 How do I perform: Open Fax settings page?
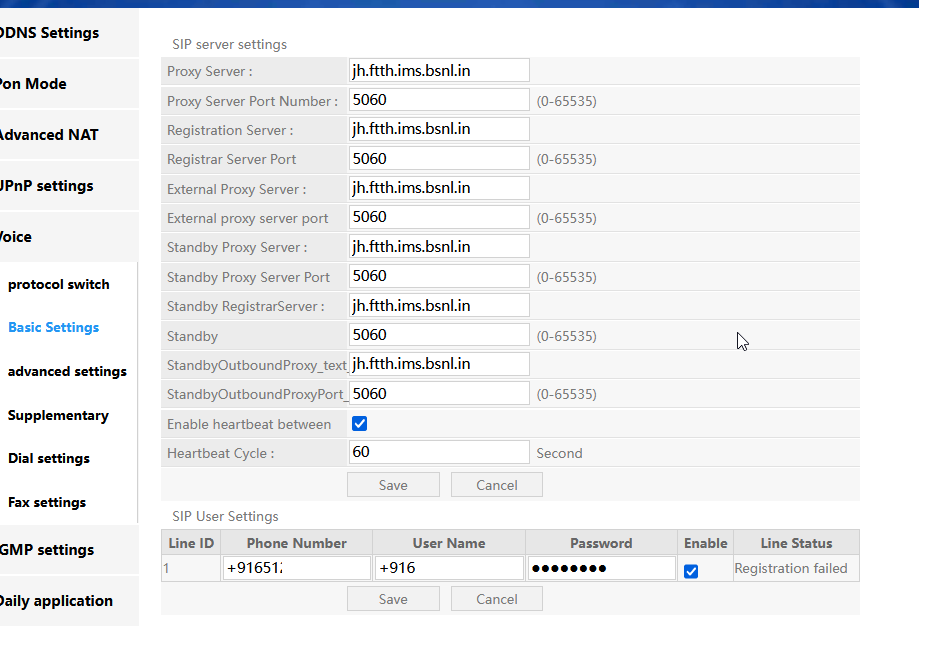pyautogui.click(x=47, y=503)
